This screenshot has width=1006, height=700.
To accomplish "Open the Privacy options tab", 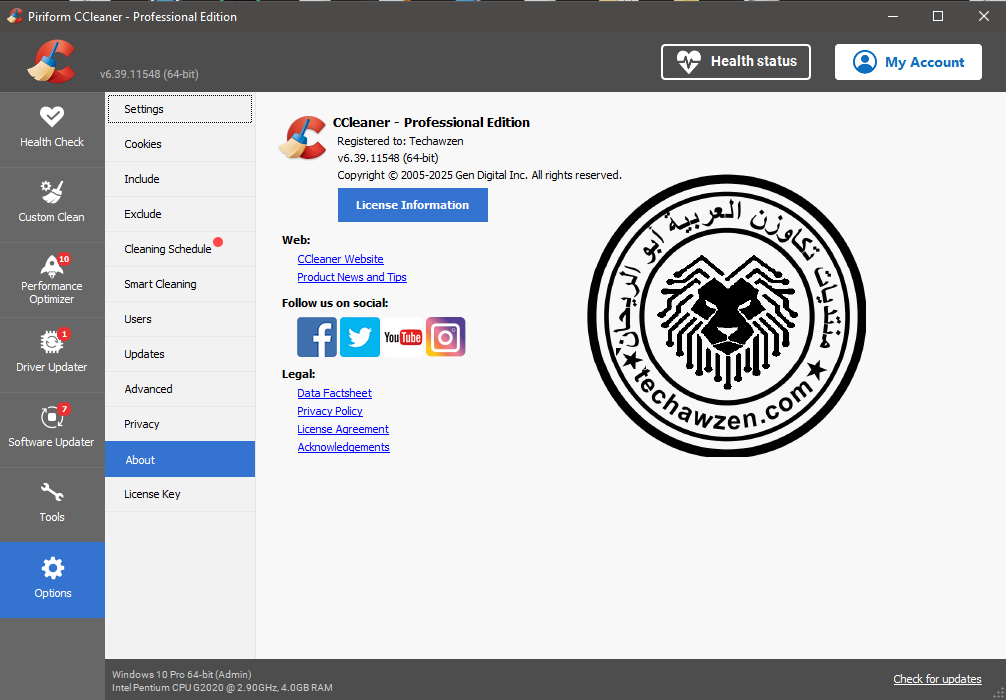I will pyautogui.click(x=180, y=424).
